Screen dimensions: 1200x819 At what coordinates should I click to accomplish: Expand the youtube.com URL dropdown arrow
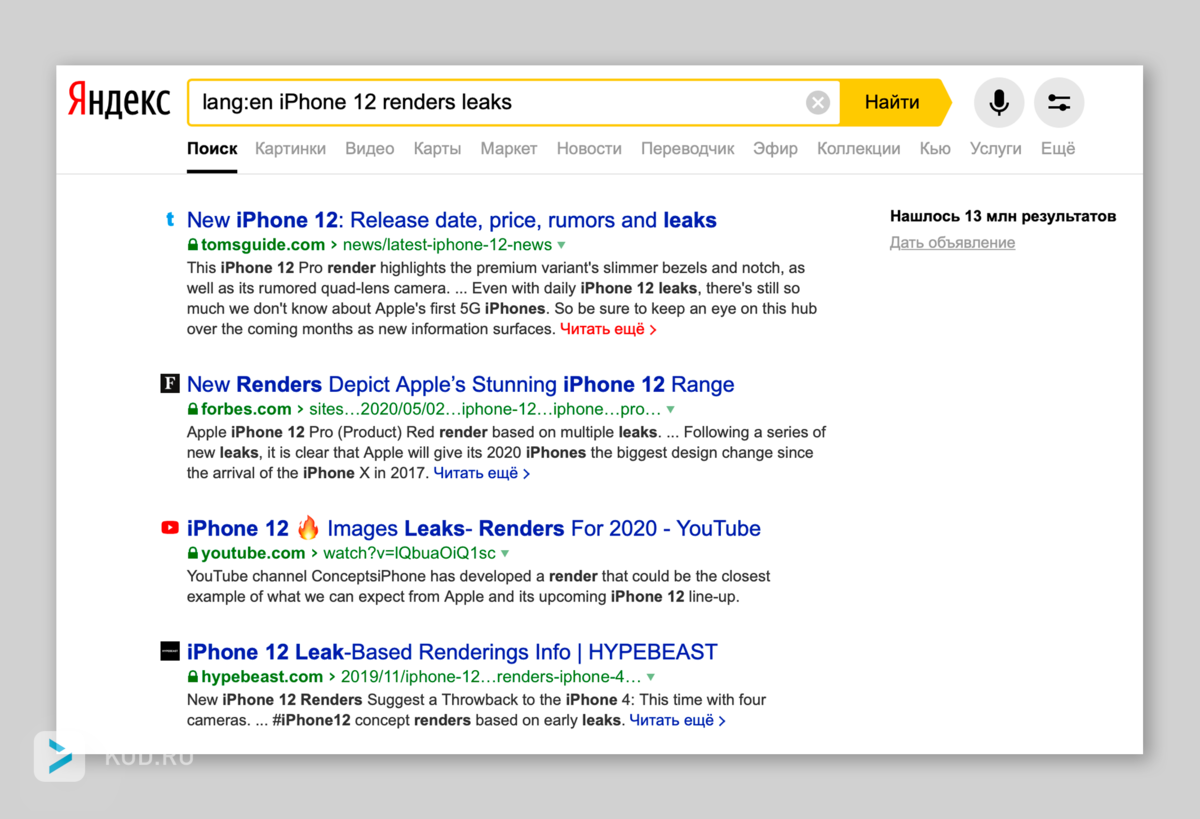[505, 554]
